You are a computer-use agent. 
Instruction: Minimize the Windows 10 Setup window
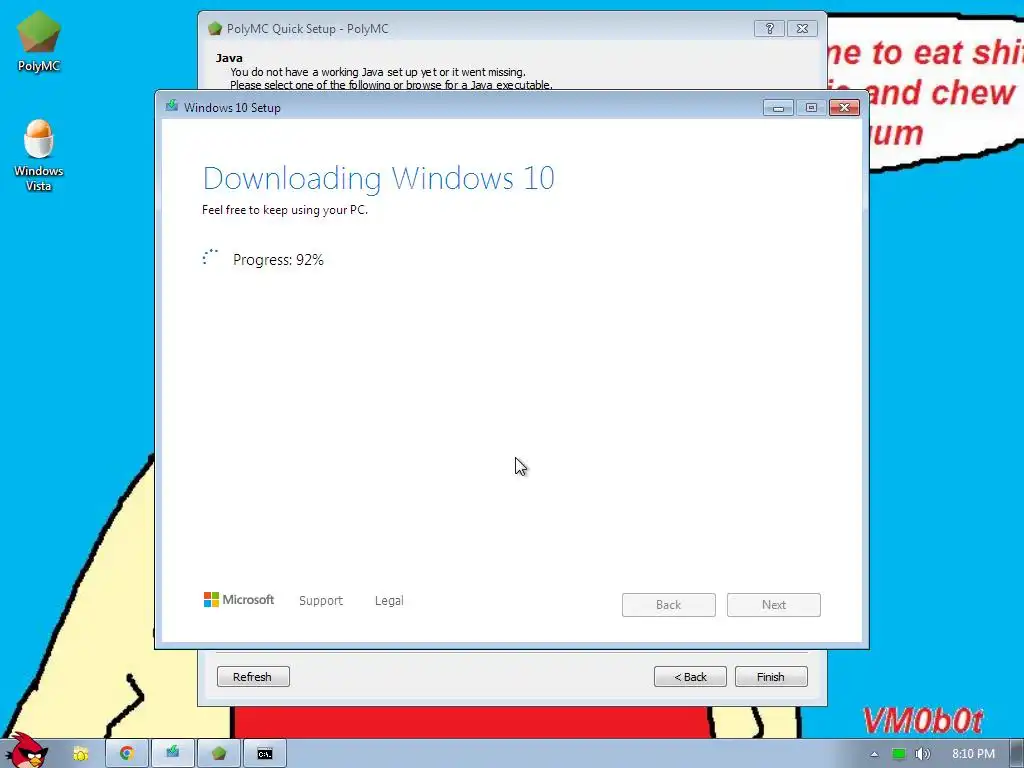pos(778,108)
